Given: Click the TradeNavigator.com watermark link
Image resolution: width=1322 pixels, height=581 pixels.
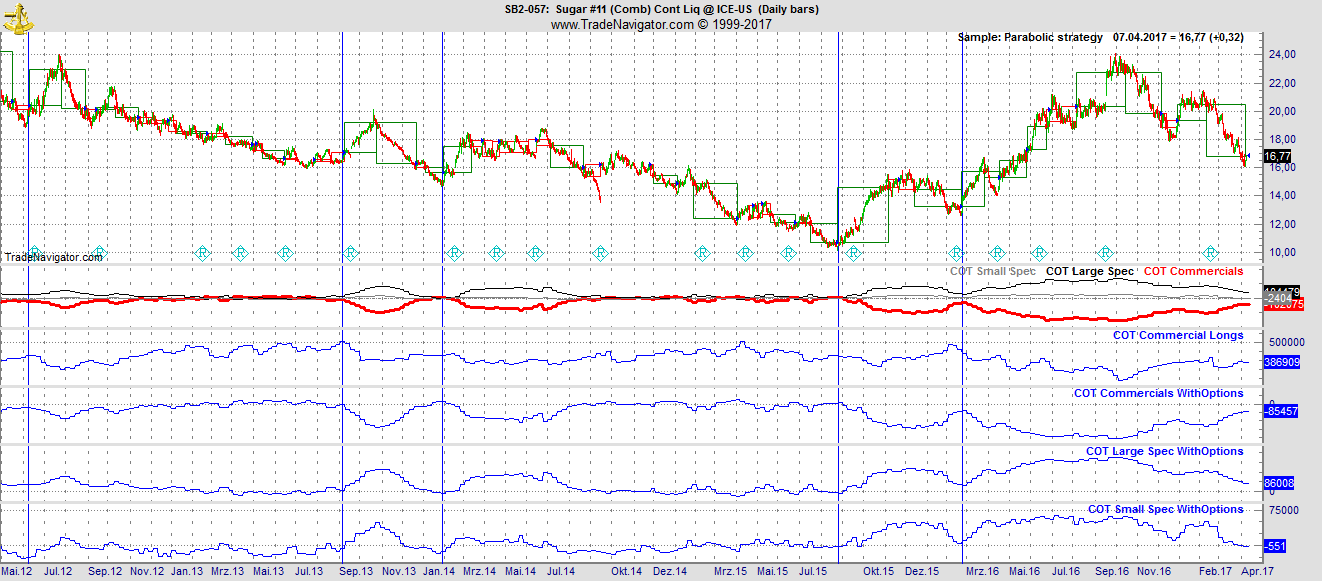Looking at the screenshot, I should coord(52,257).
